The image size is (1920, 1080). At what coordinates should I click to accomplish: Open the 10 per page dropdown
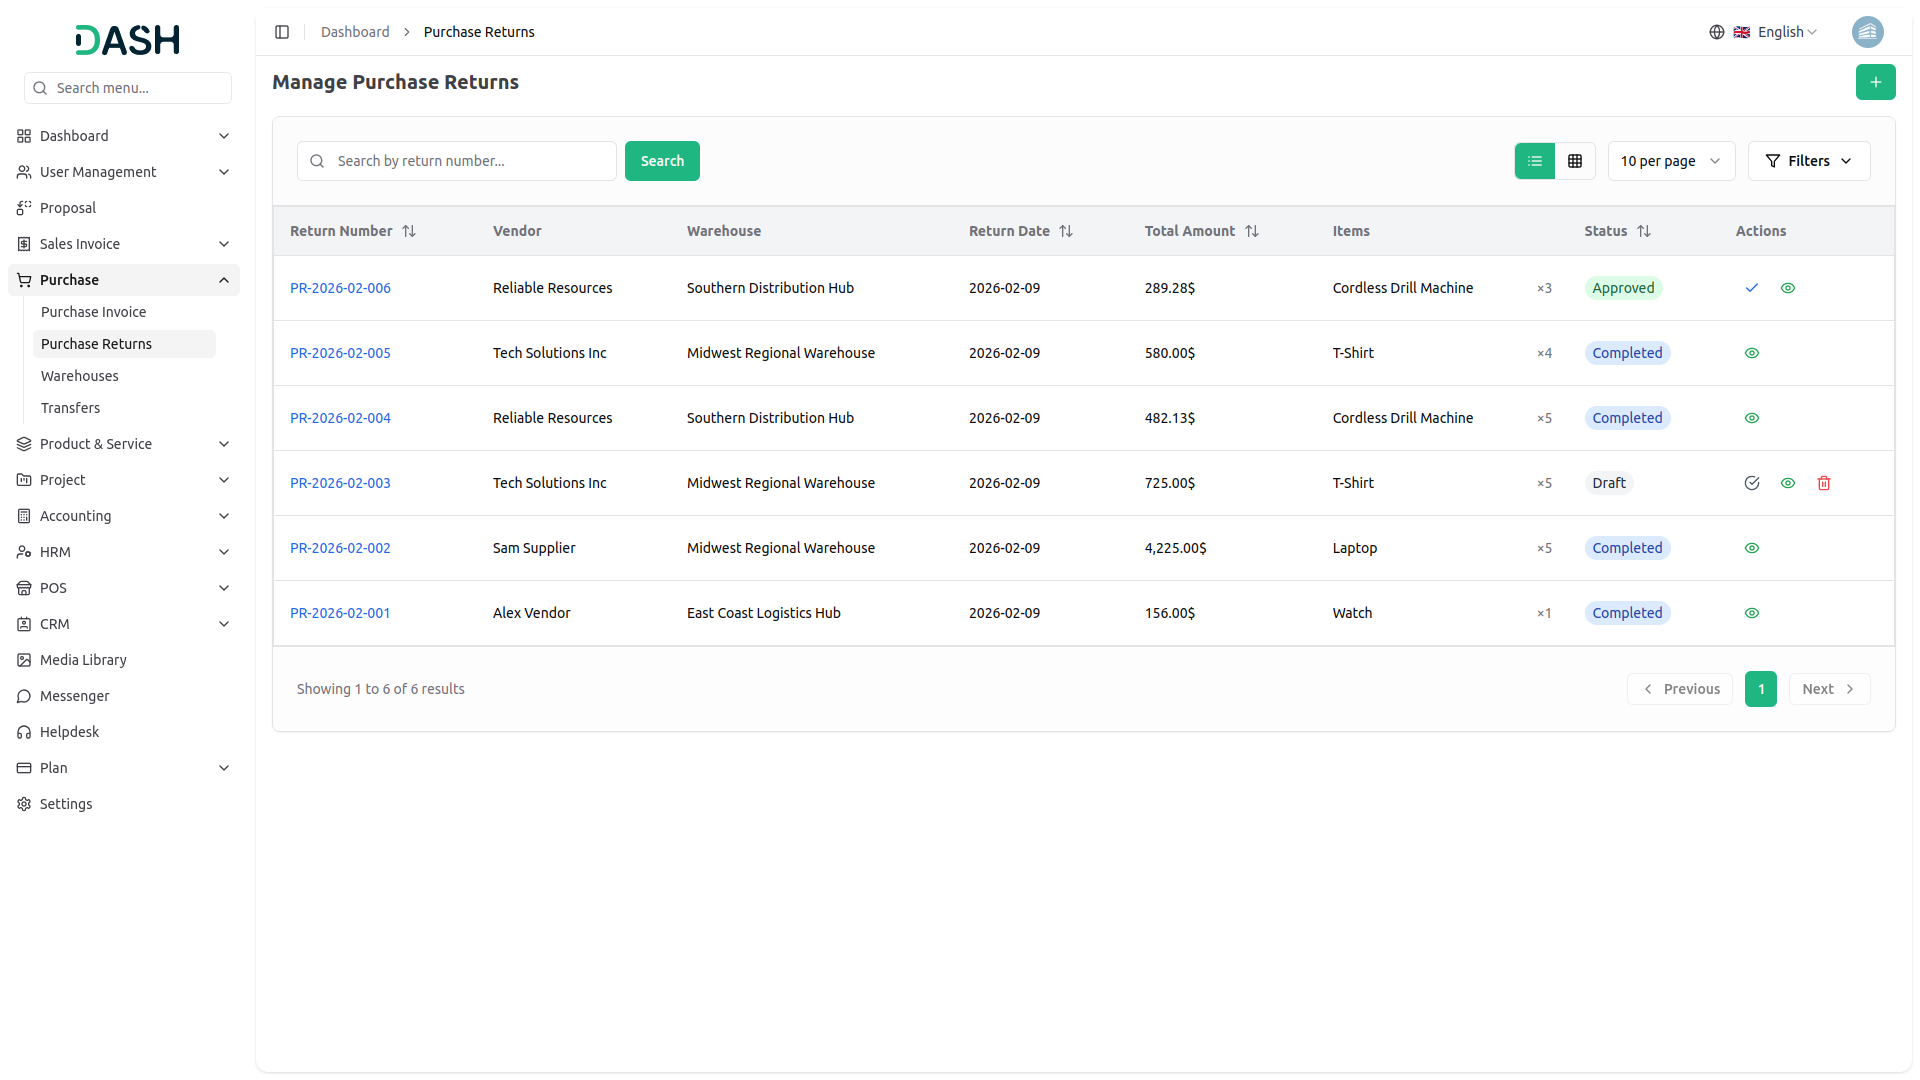pyautogui.click(x=1670, y=161)
